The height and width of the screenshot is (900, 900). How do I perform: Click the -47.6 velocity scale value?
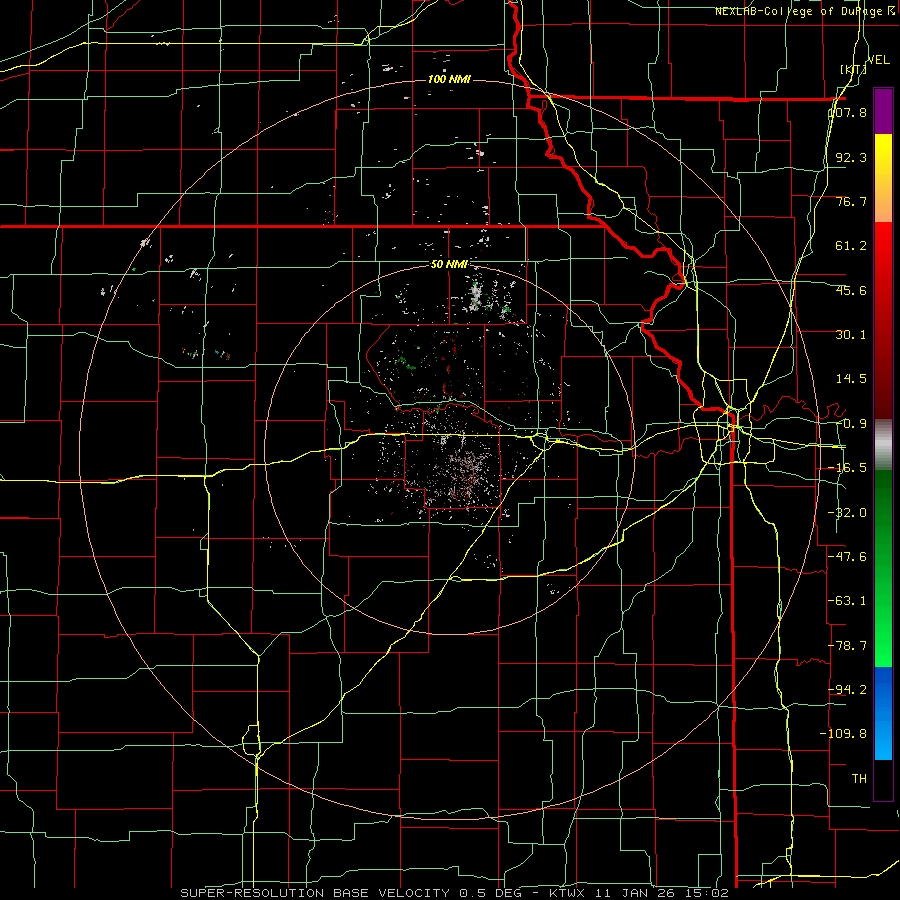tap(848, 557)
